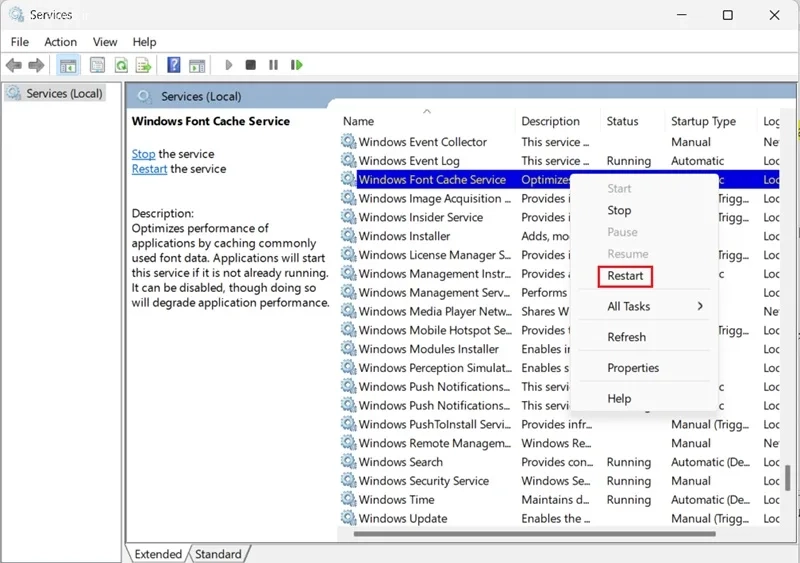Screen dimensions: 800x563
Task: Choose Restart in the context menu
Action: (625, 276)
